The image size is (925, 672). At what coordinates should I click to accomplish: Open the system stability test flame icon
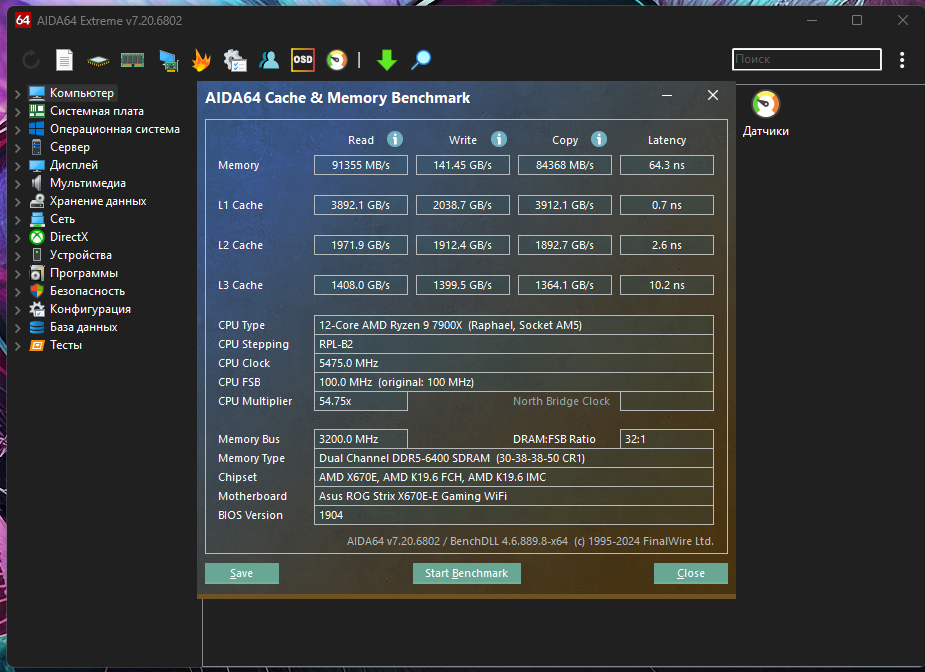click(201, 60)
